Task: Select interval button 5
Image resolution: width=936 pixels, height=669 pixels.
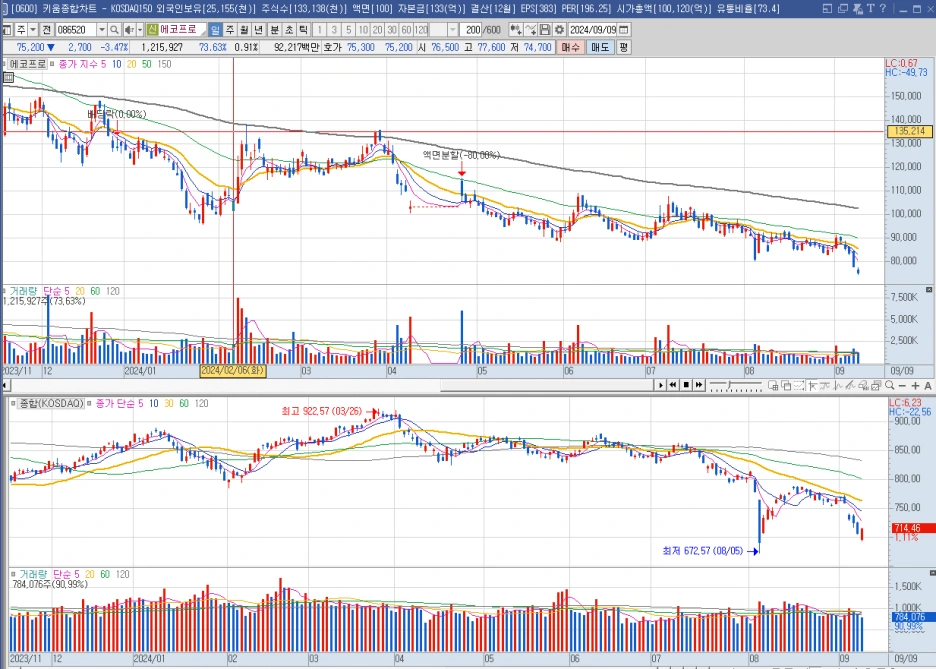Action: coord(349,29)
